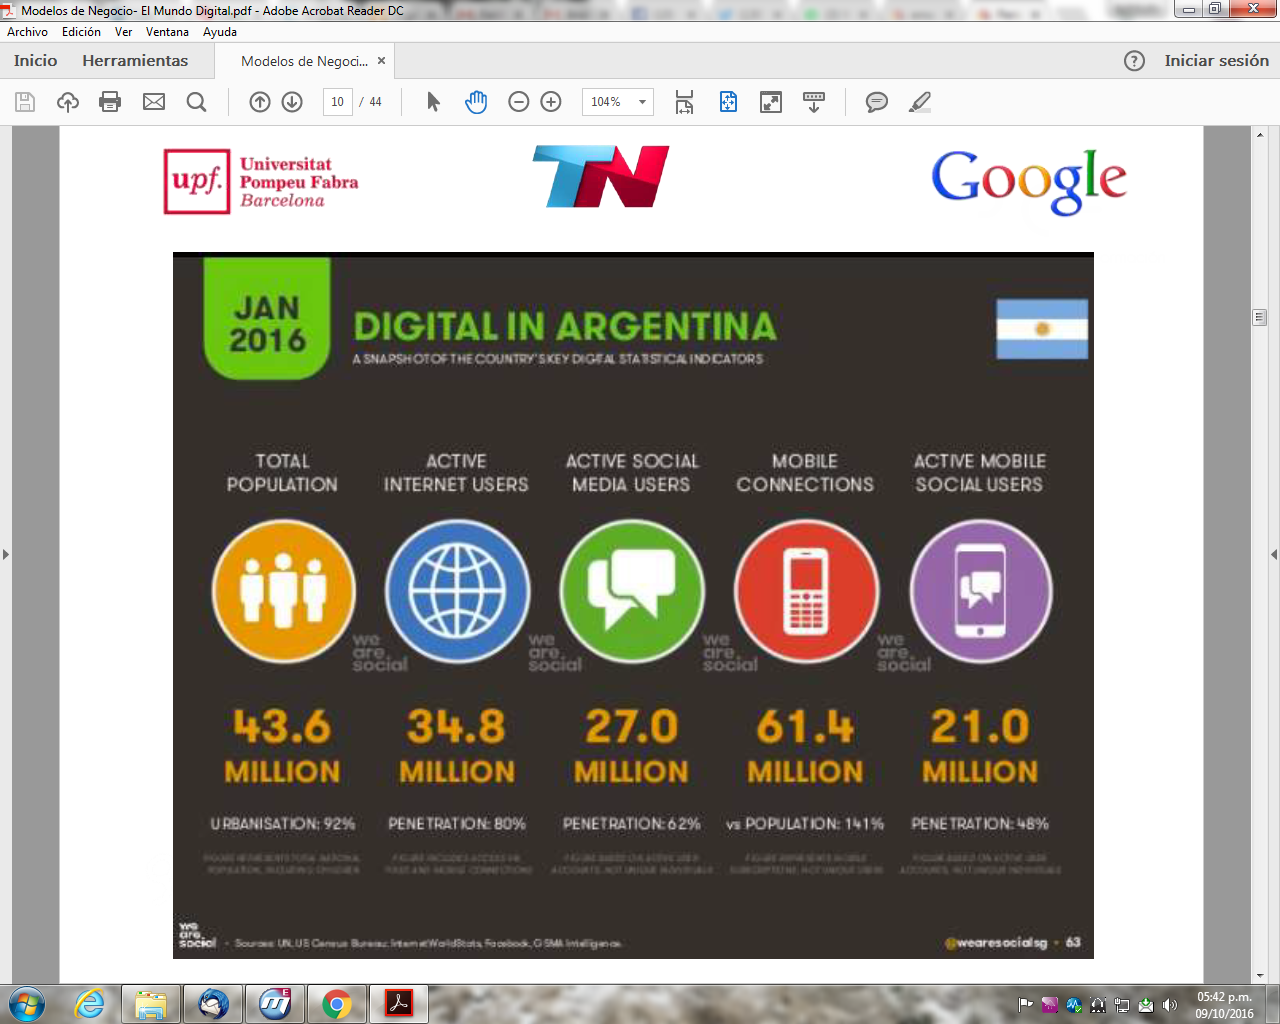This screenshot has width=1280, height=1024.
Task: Click the page number input field
Action: click(x=337, y=102)
